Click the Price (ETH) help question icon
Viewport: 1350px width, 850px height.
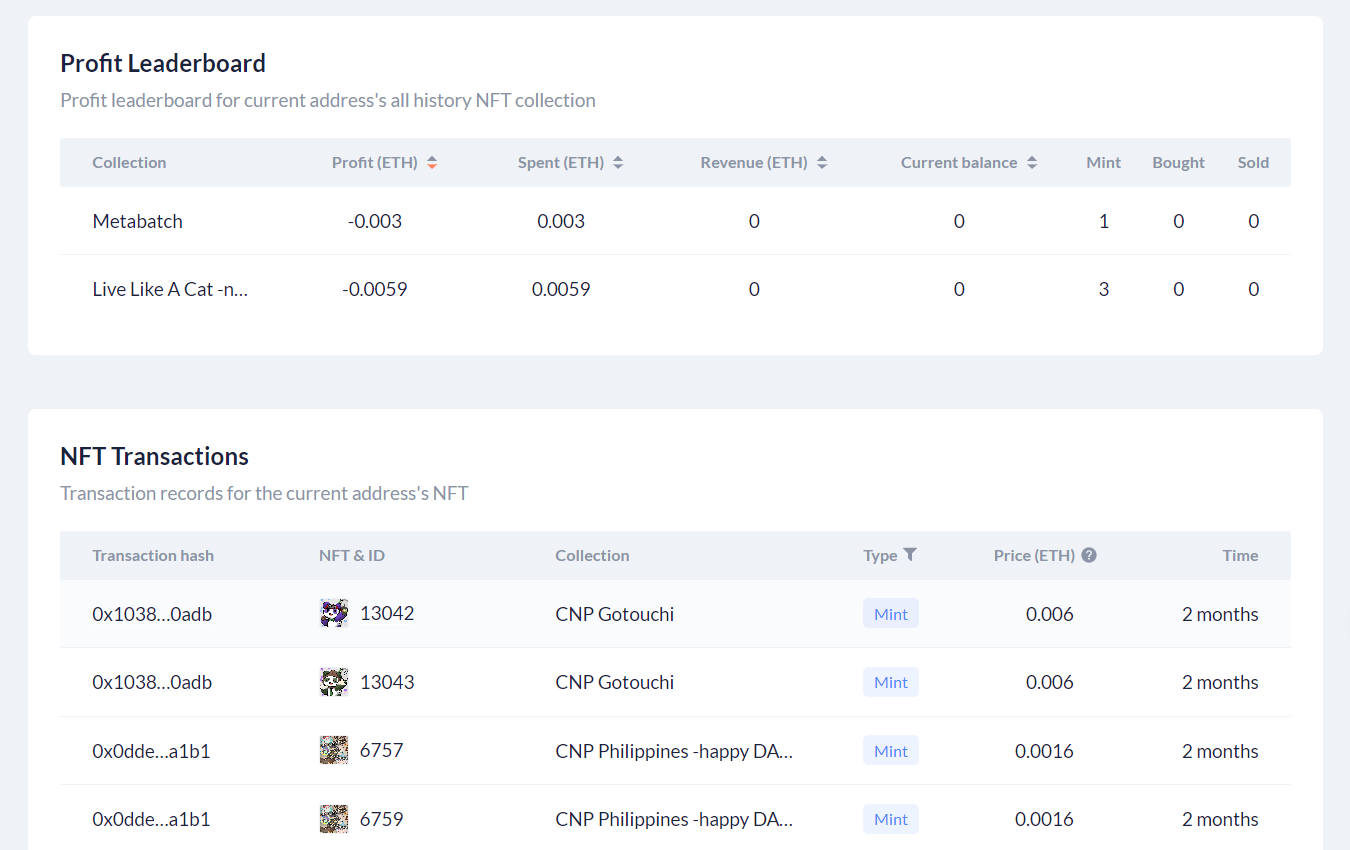[x=1089, y=555]
